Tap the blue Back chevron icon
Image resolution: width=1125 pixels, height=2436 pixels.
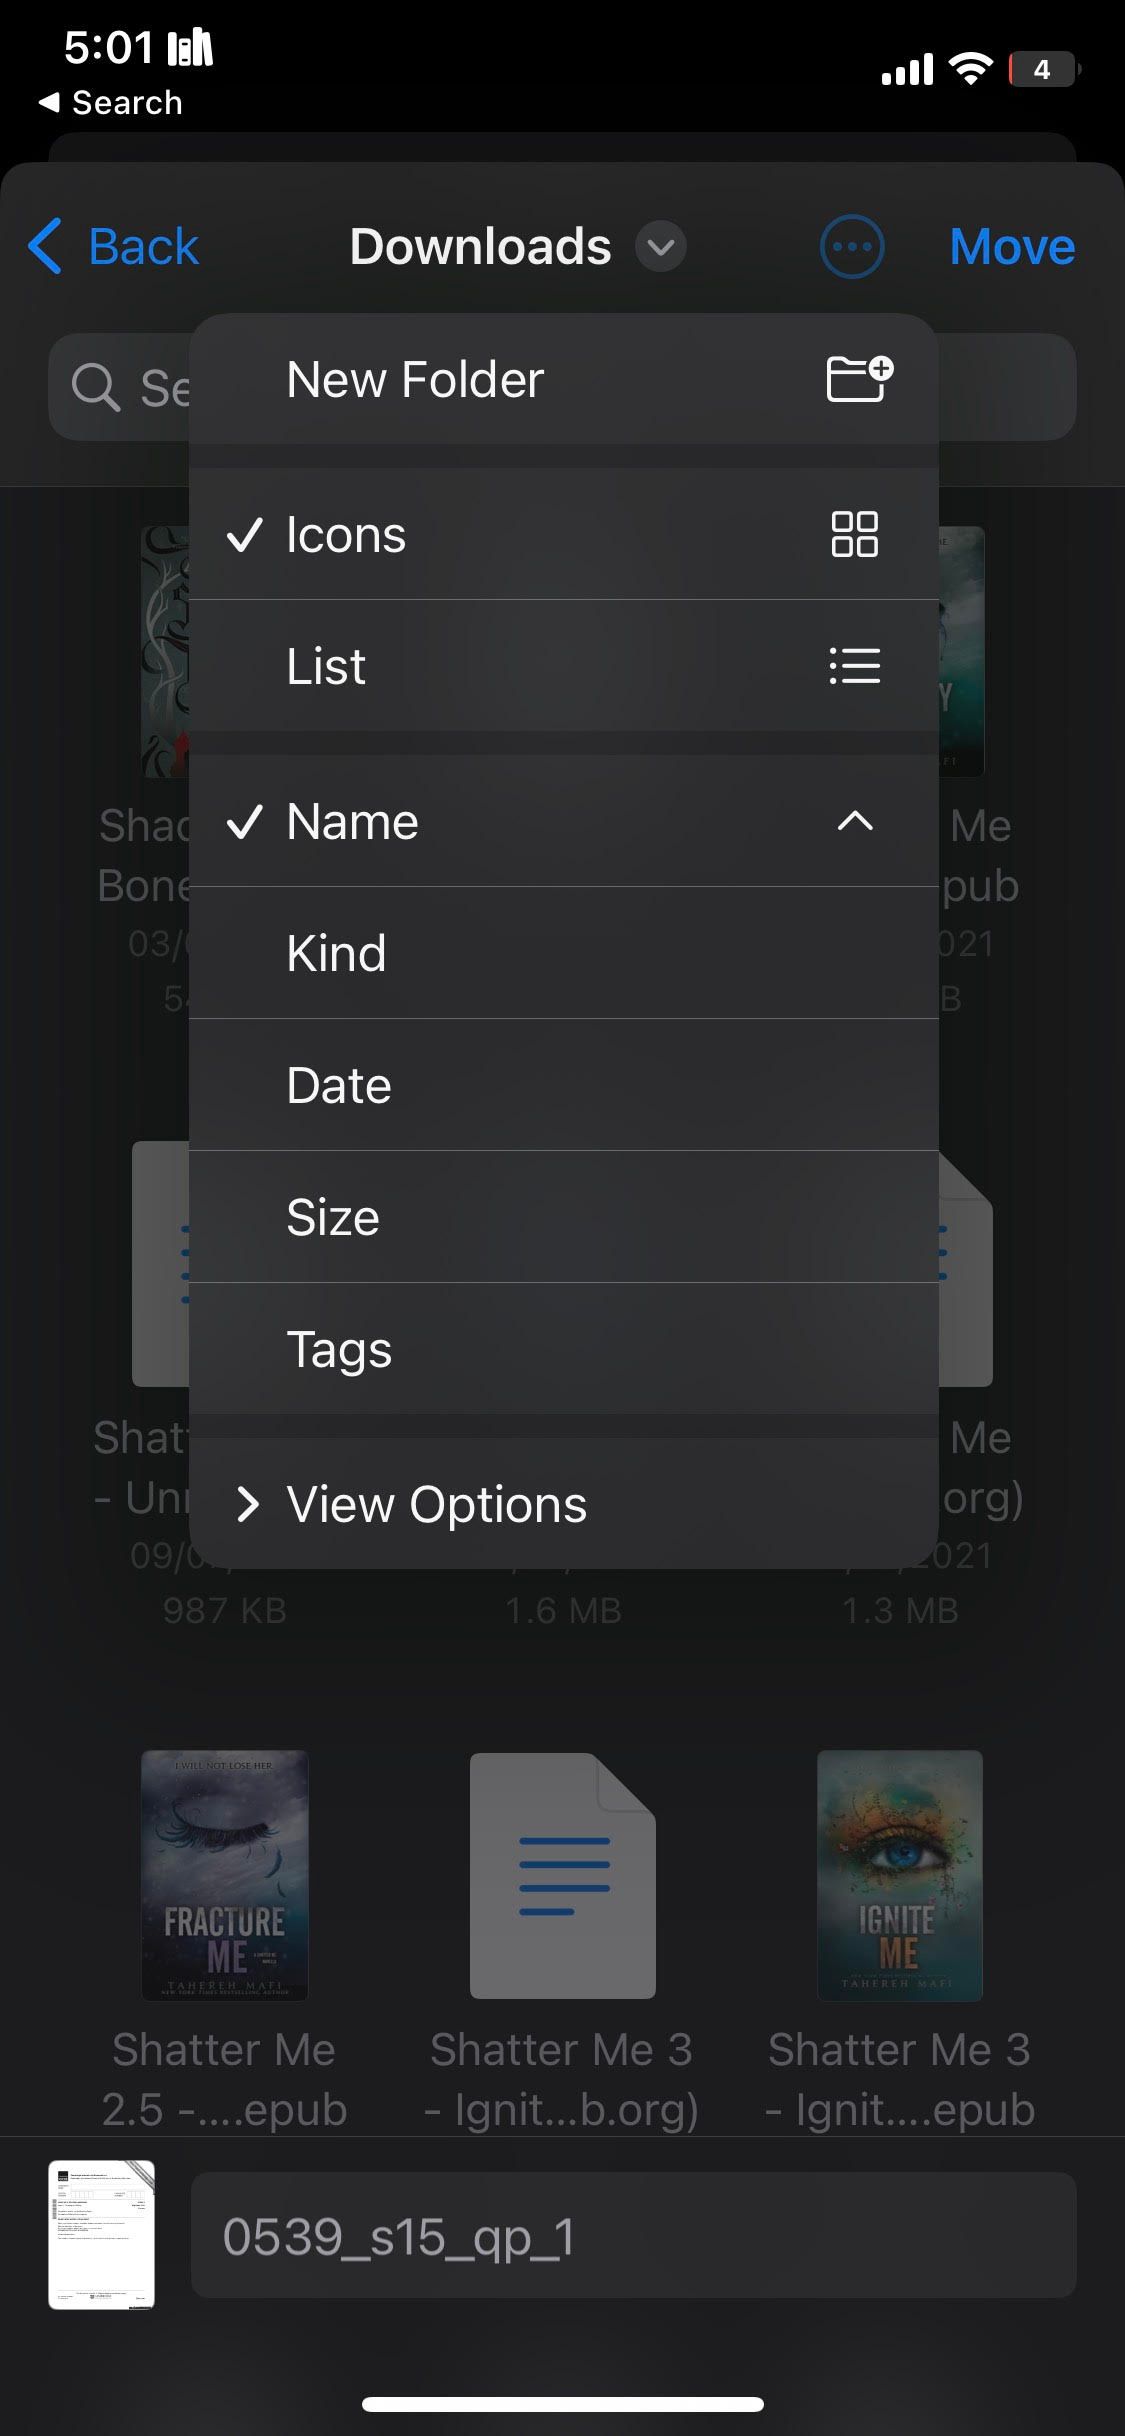pyautogui.click(x=46, y=246)
